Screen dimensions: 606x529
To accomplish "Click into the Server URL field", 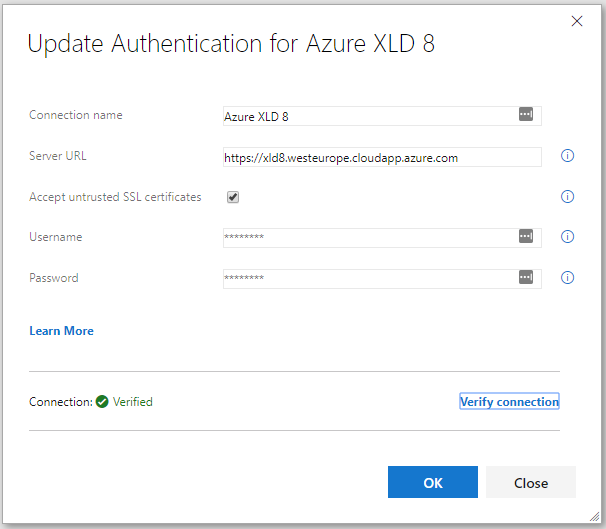I will pyautogui.click(x=380, y=157).
